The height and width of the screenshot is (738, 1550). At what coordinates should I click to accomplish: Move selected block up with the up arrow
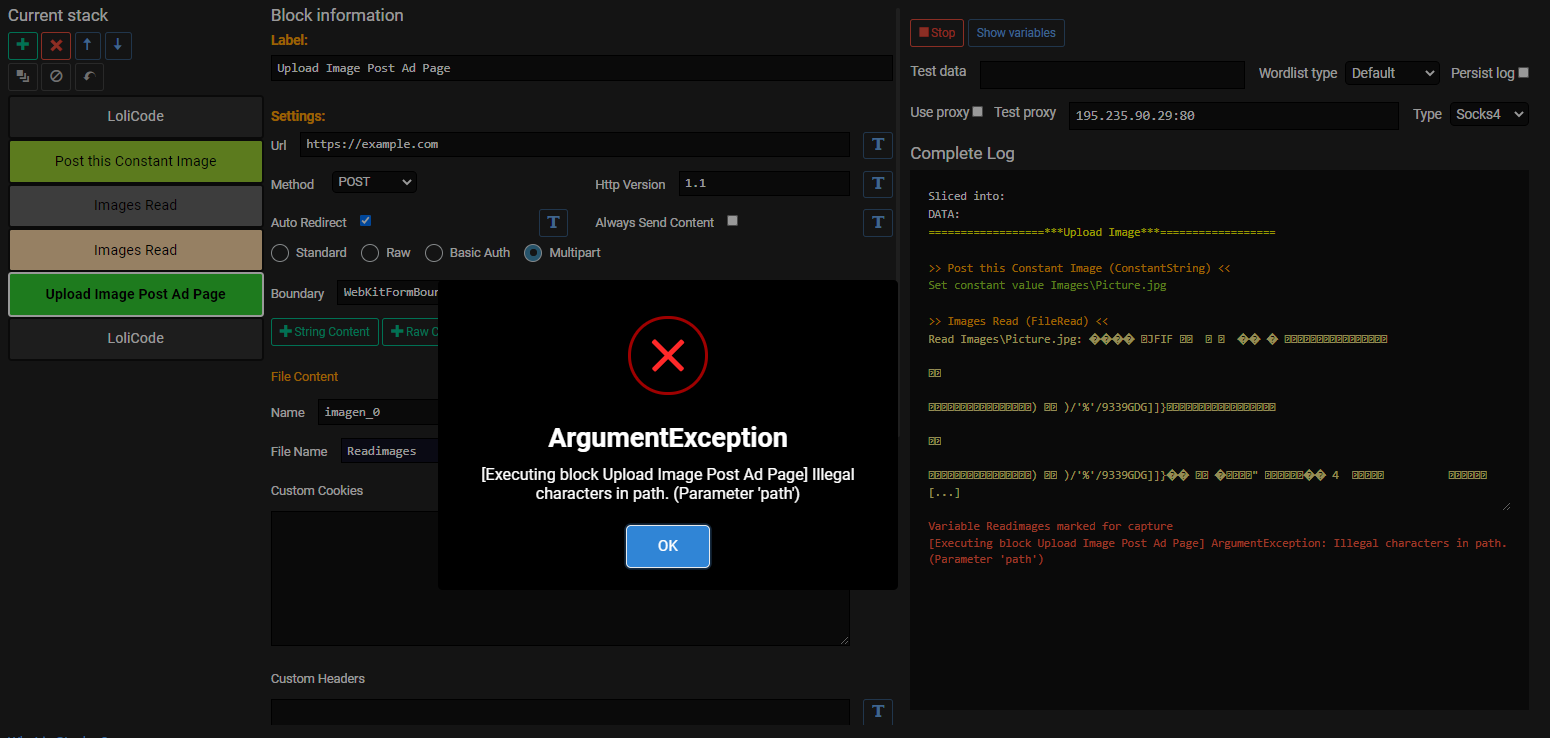(87, 46)
